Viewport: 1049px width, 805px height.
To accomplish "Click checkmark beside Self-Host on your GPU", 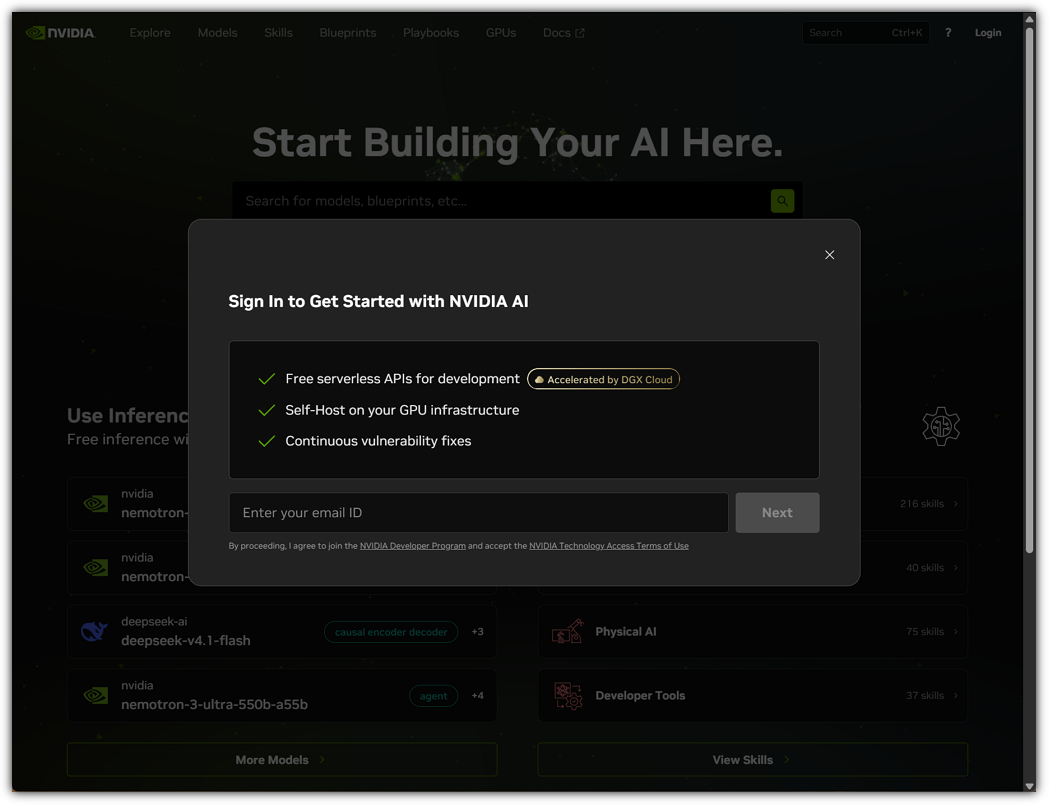I will [x=267, y=410].
